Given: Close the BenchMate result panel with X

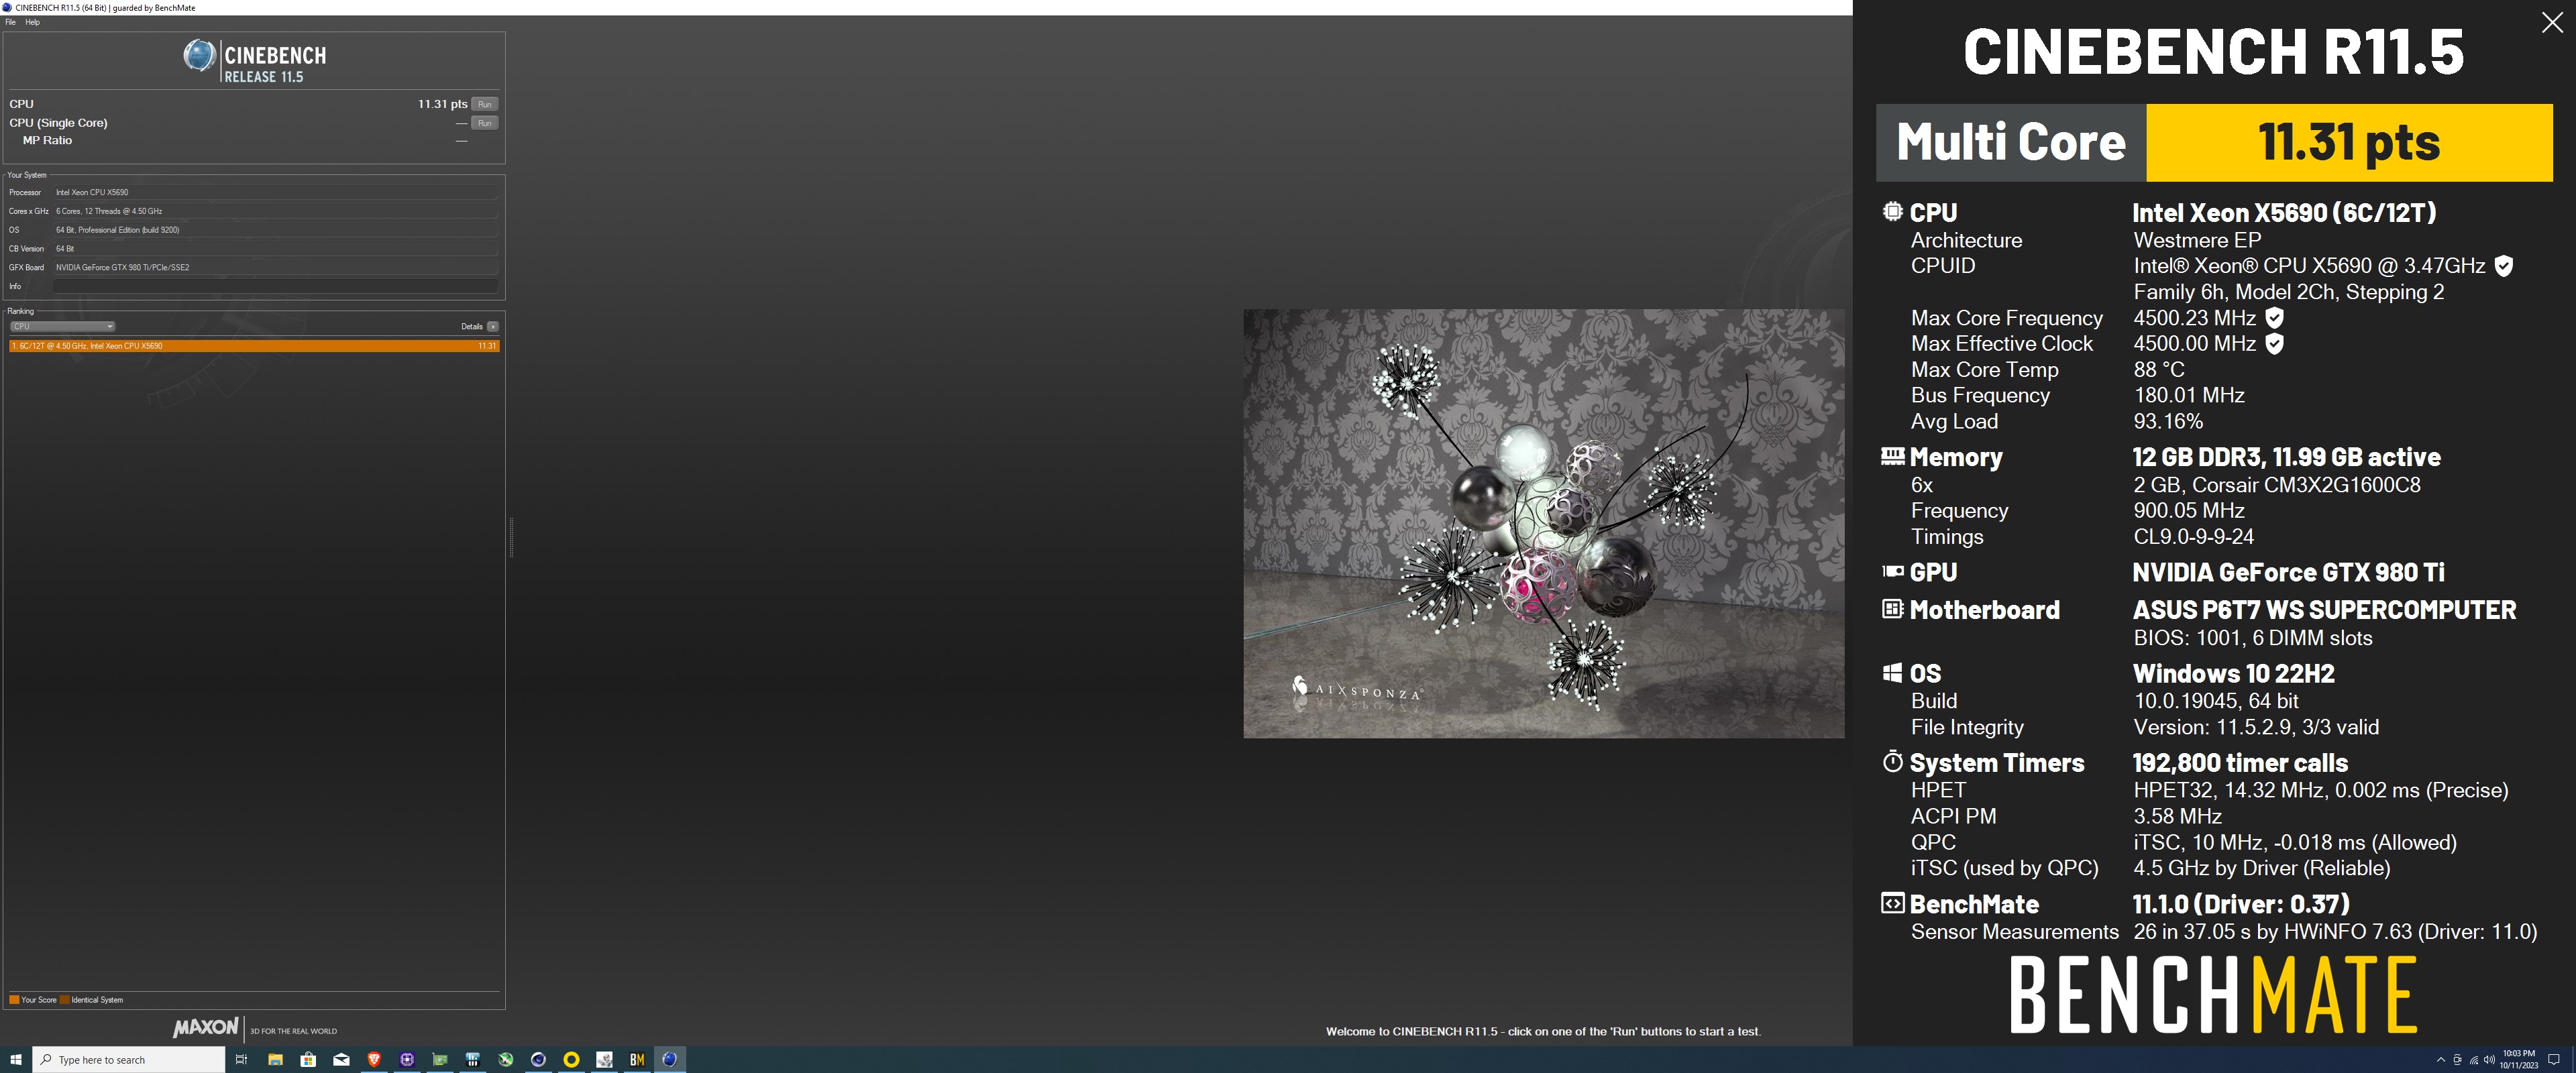Looking at the screenshot, I should tap(2552, 23).
